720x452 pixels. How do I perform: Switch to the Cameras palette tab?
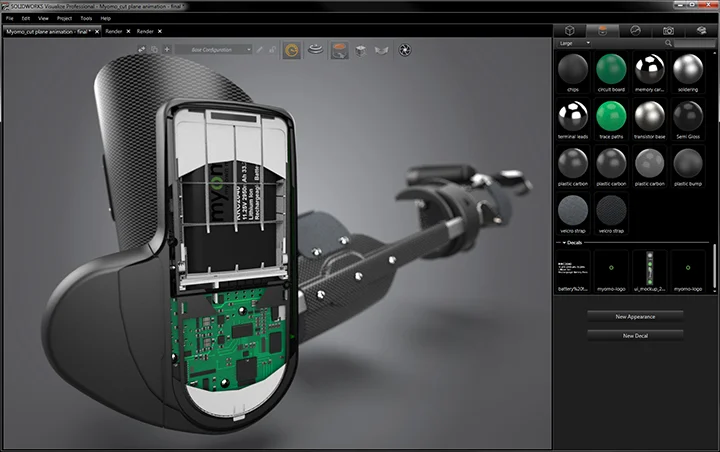pyautogui.click(x=668, y=31)
